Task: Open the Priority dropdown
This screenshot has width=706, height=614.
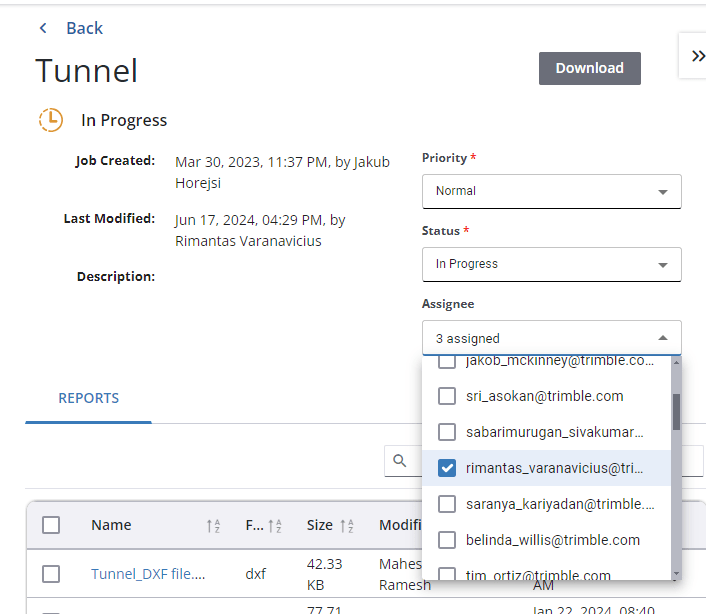Action: pos(551,191)
